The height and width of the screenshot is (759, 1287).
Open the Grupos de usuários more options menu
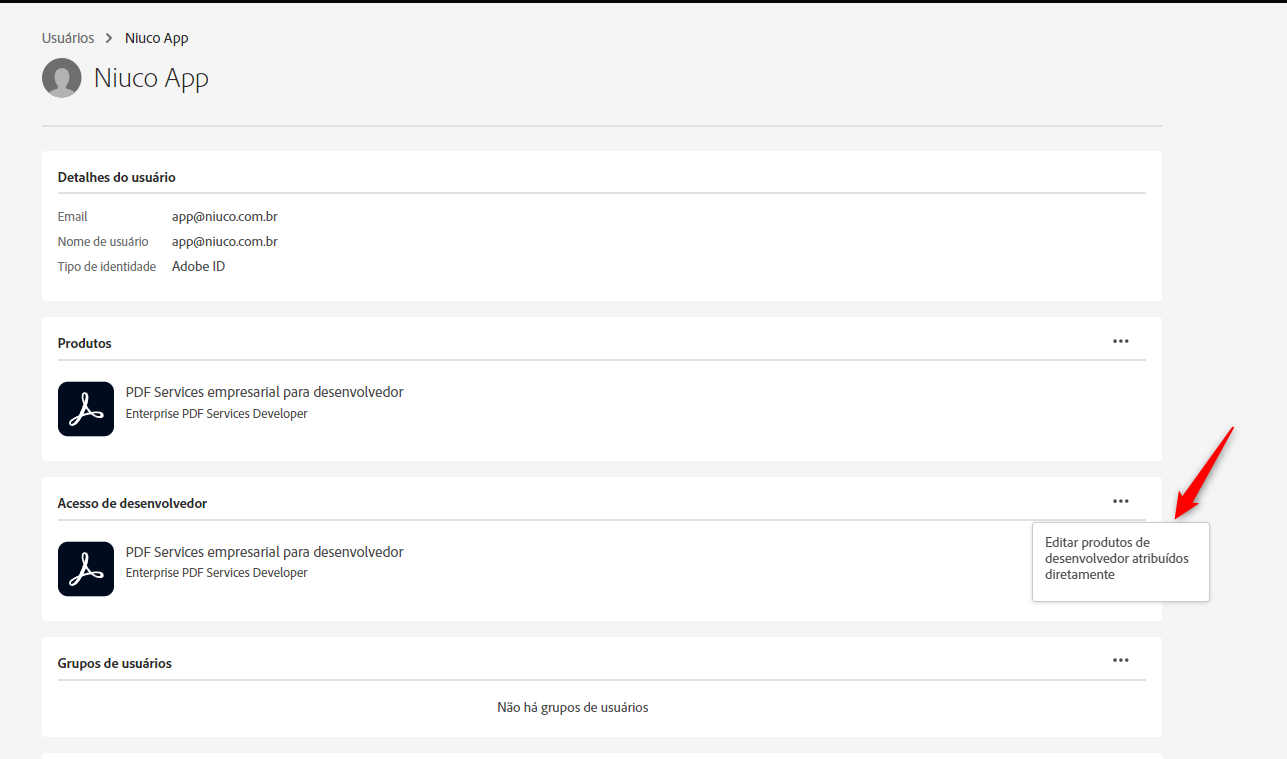[1121, 660]
